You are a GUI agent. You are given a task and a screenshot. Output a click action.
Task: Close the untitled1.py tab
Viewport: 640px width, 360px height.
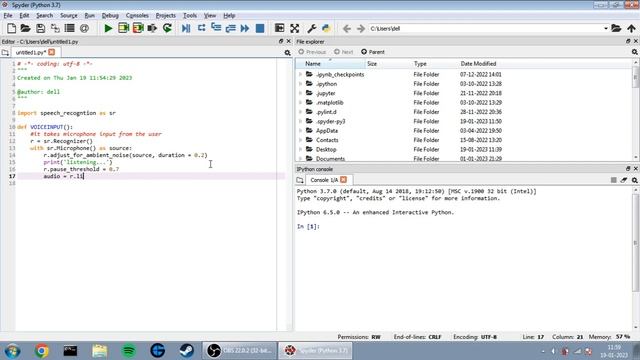pos(51,52)
